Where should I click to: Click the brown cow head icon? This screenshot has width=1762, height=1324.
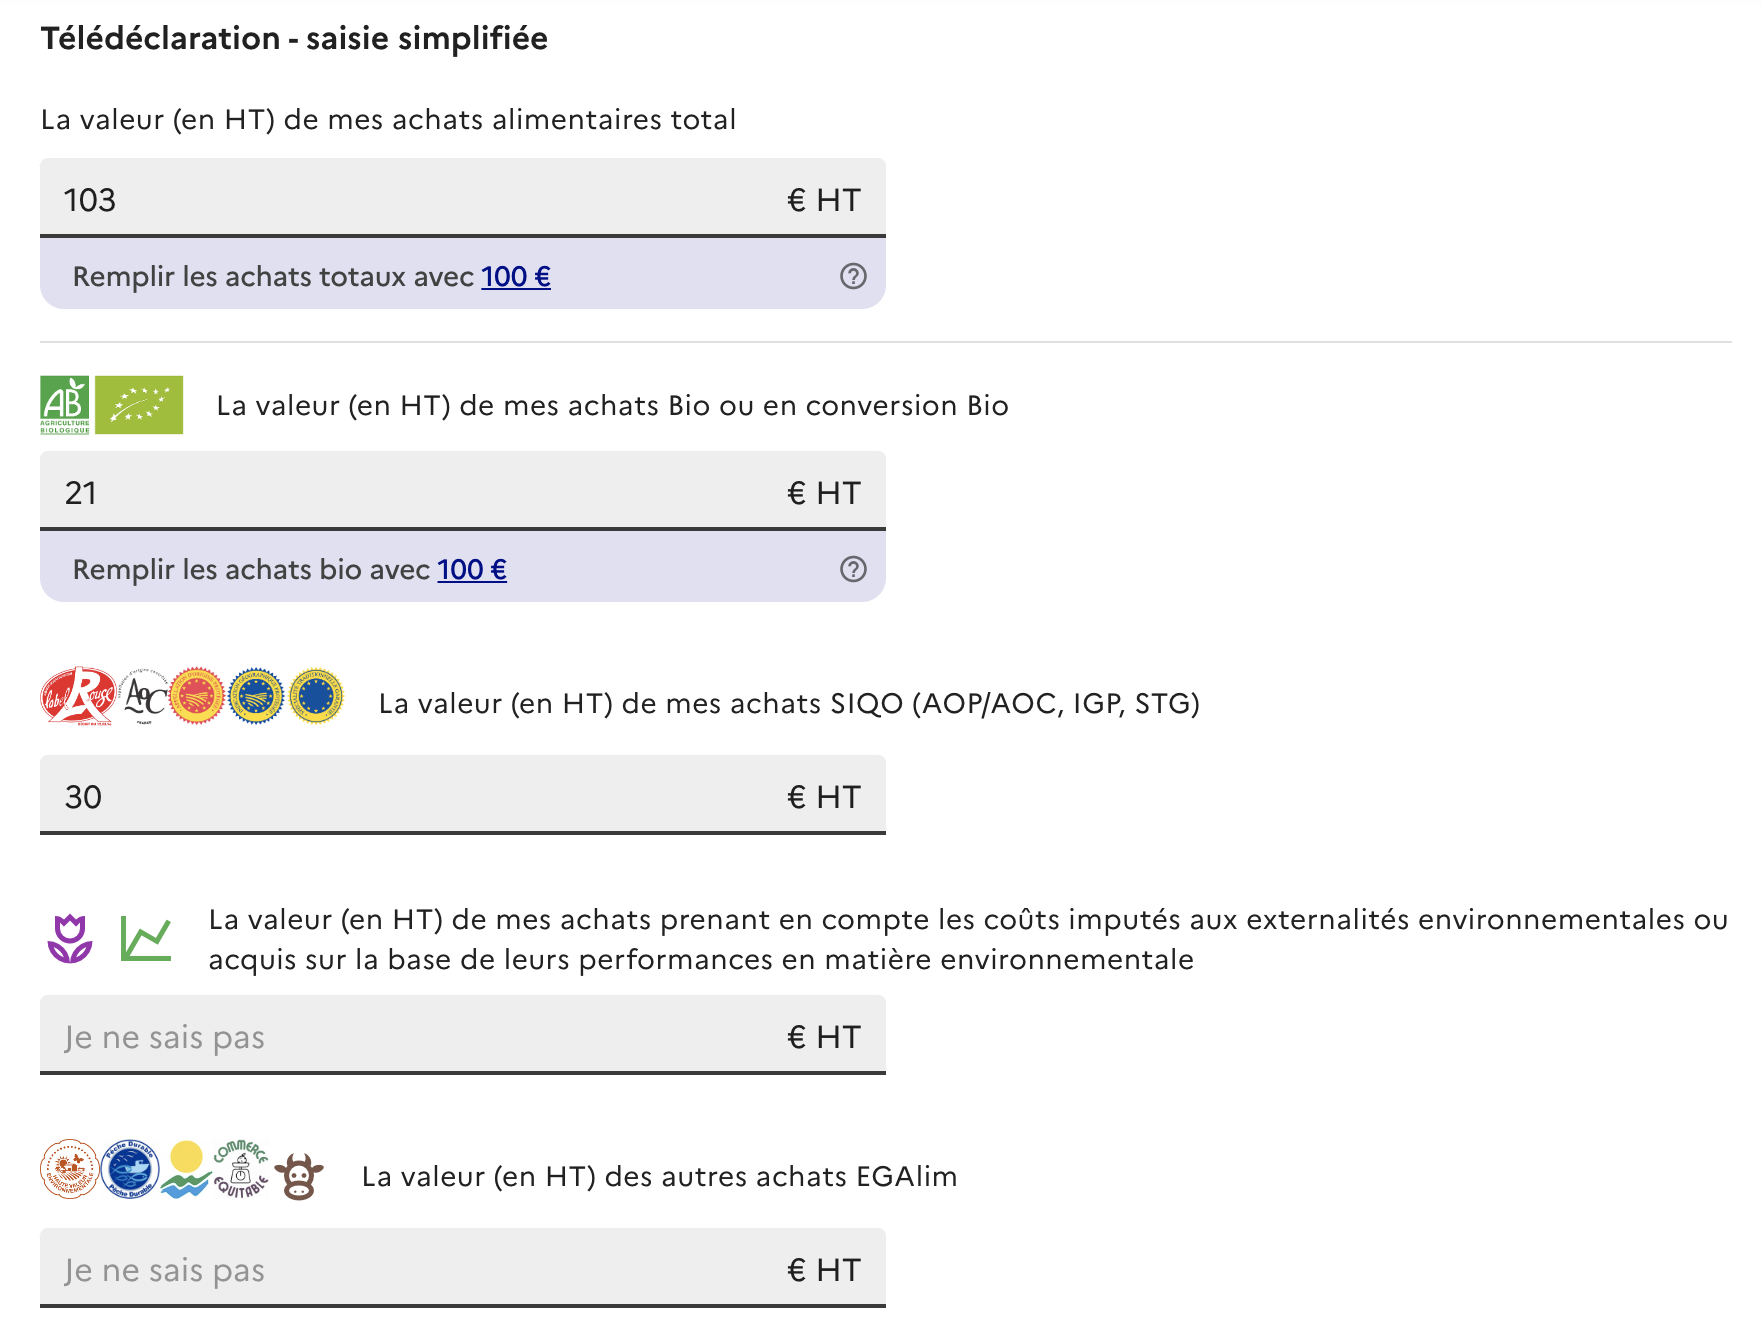(299, 1176)
